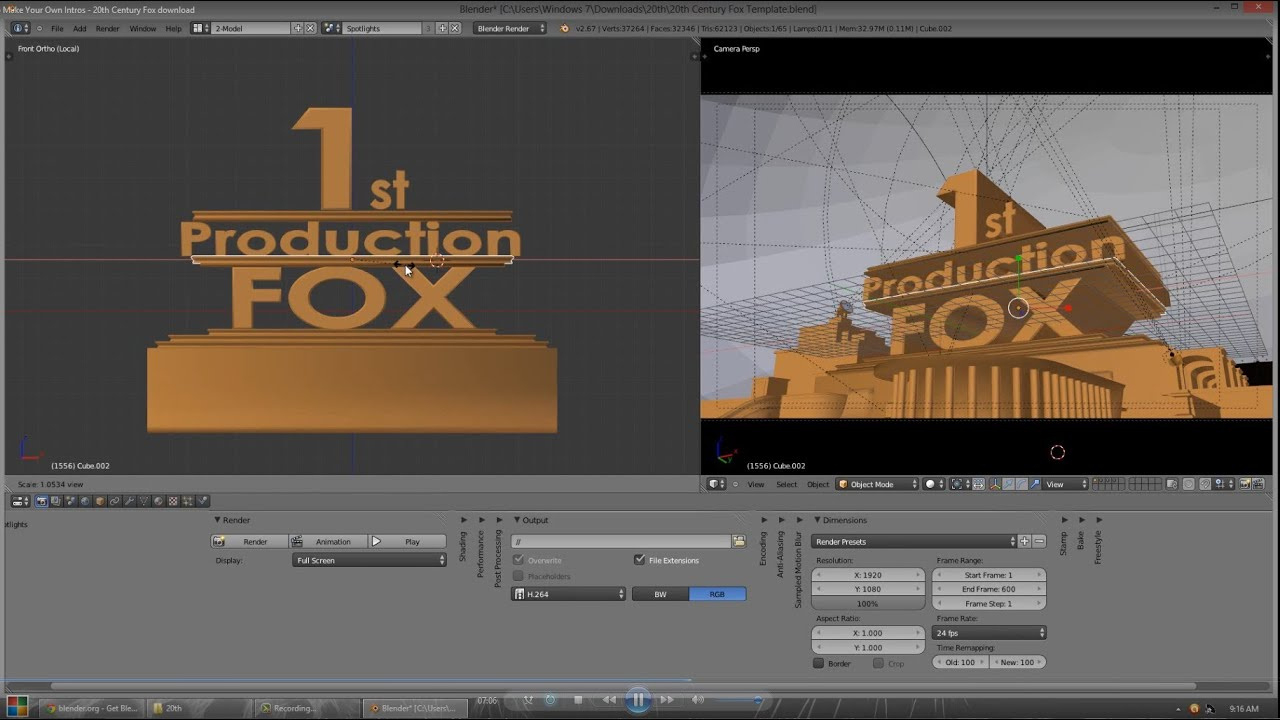Open file browser for output path
The image size is (1280, 720).
pyautogui.click(x=739, y=541)
